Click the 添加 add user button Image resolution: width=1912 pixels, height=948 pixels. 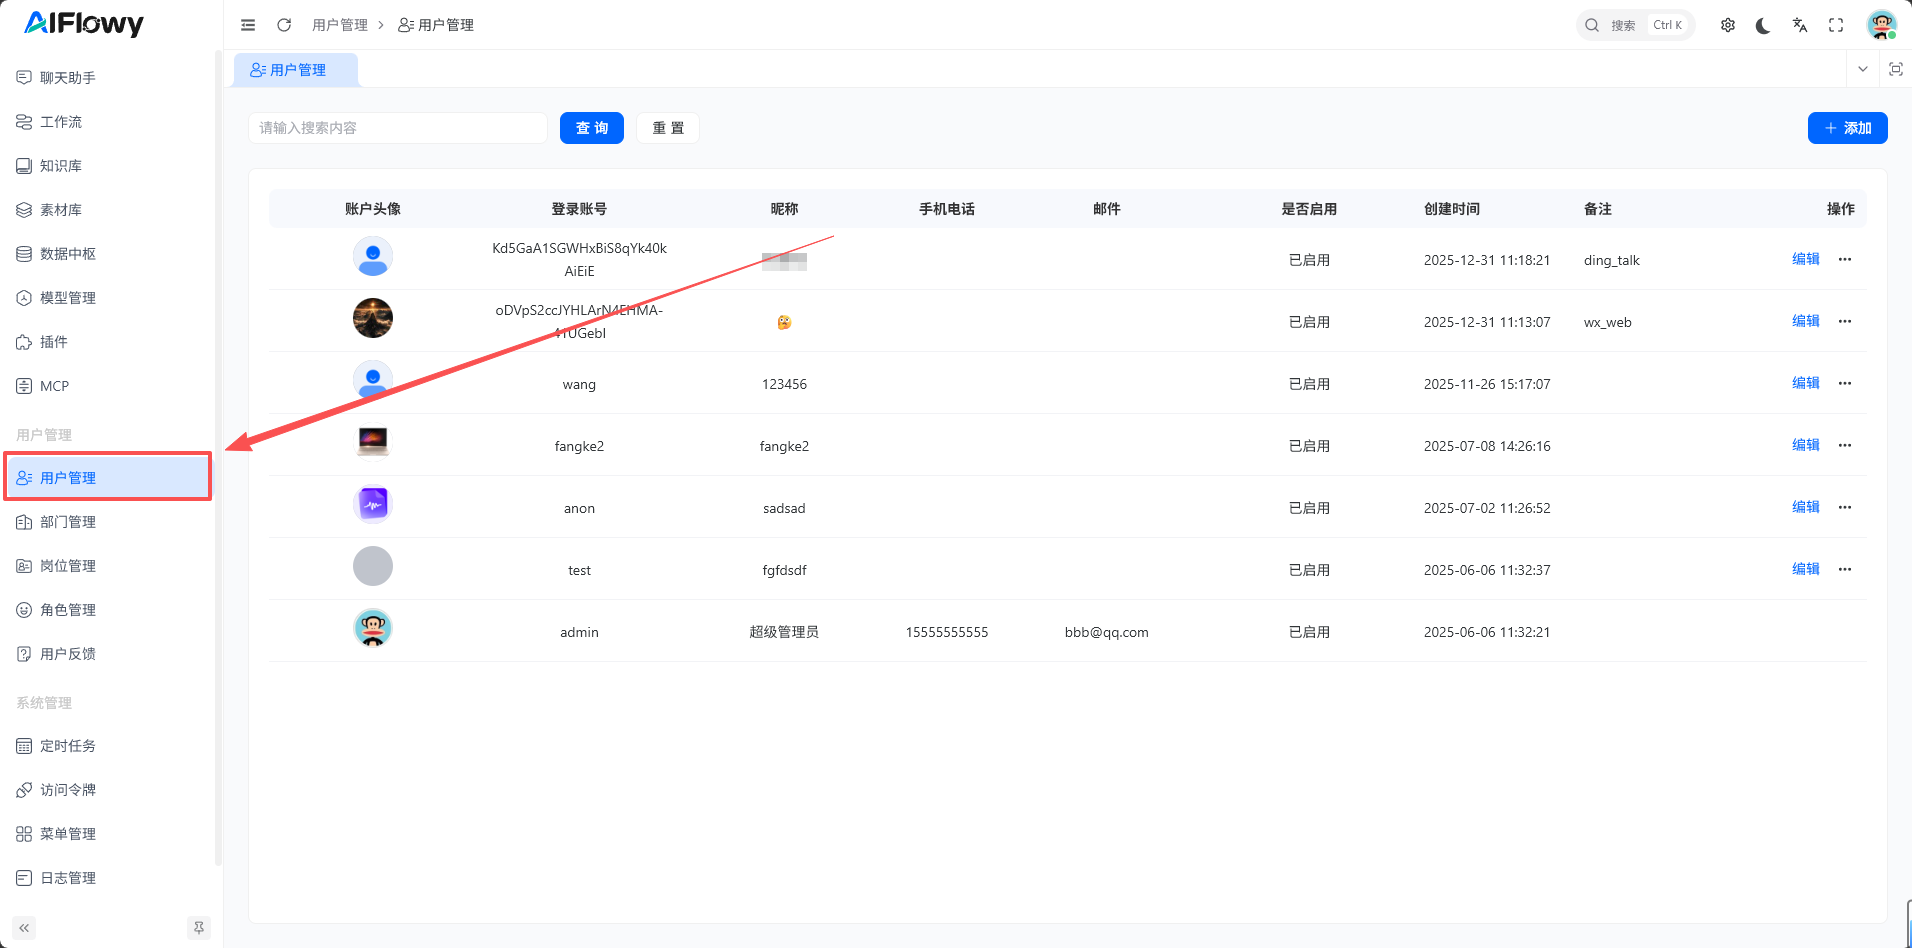pos(1846,128)
